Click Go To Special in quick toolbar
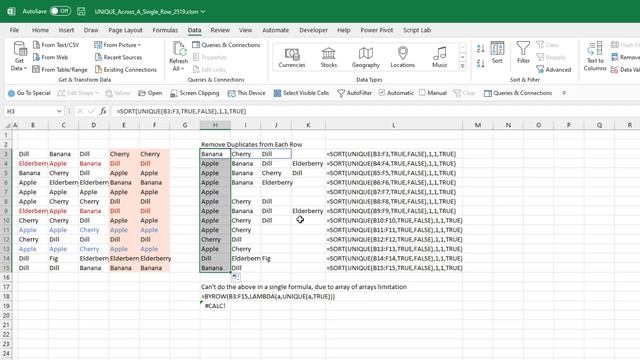This screenshot has width=640, height=360. (x=29, y=93)
